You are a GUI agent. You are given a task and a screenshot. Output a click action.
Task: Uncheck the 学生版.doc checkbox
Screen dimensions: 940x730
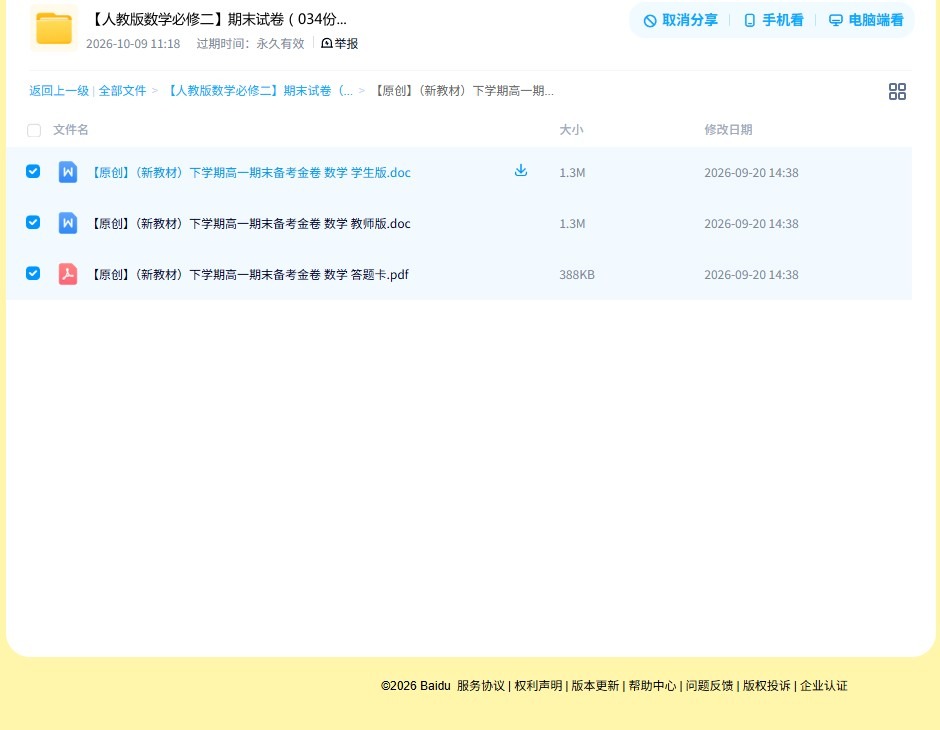pyautogui.click(x=33, y=171)
